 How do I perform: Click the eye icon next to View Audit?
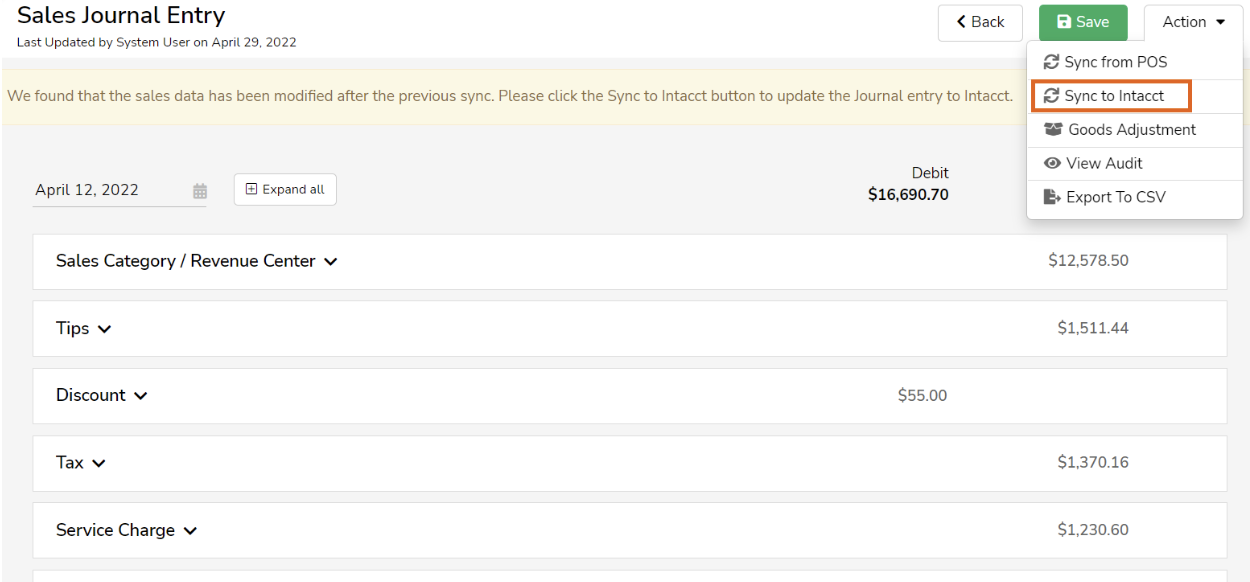pos(1052,163)
